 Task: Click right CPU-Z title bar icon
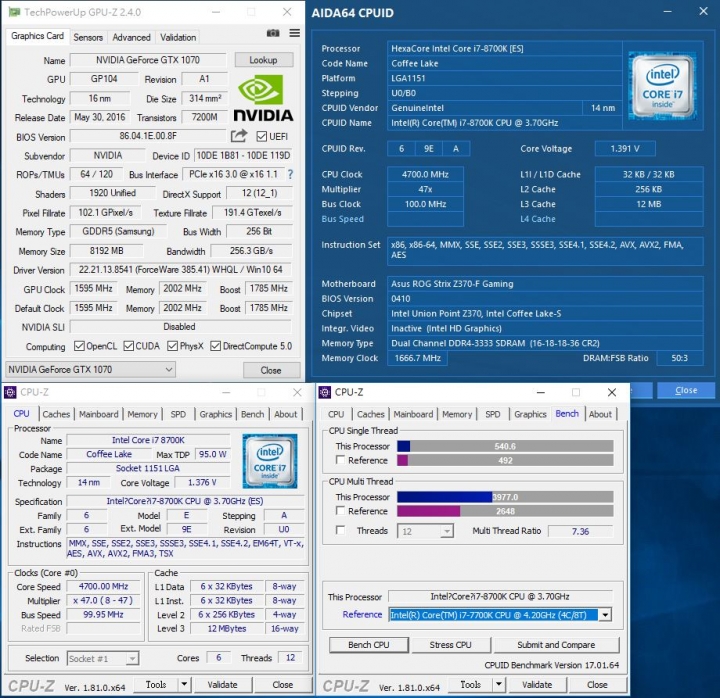325,392
